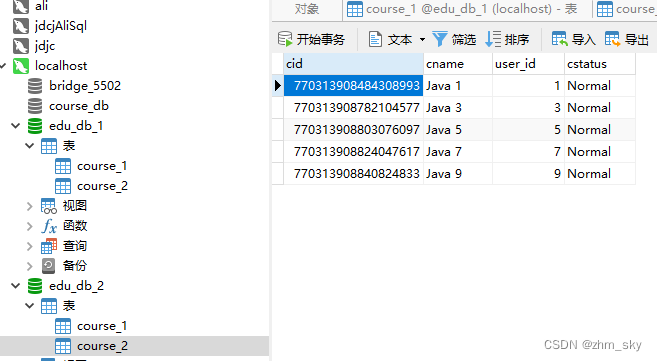657x361 pixels.
Task: Click the Normal status in Java 9 row
Action: [600, 173]
